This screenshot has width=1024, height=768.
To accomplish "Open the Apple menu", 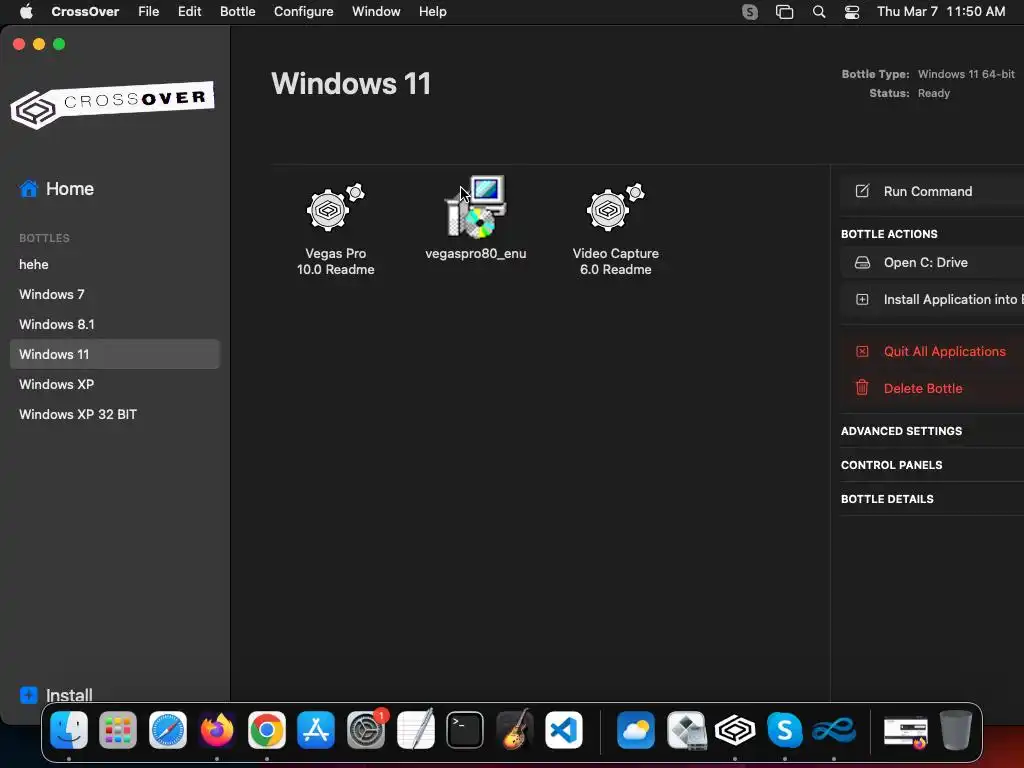I will pyautogui.click(x=26, y=12).
